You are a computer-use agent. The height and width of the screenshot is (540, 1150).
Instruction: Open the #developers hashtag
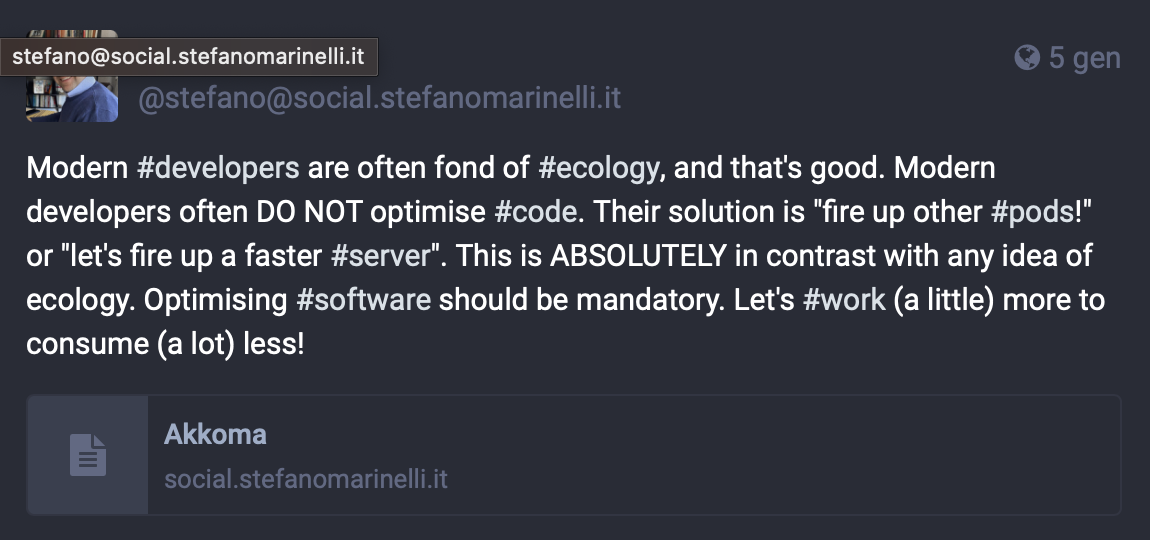click(x=218, y=168)
